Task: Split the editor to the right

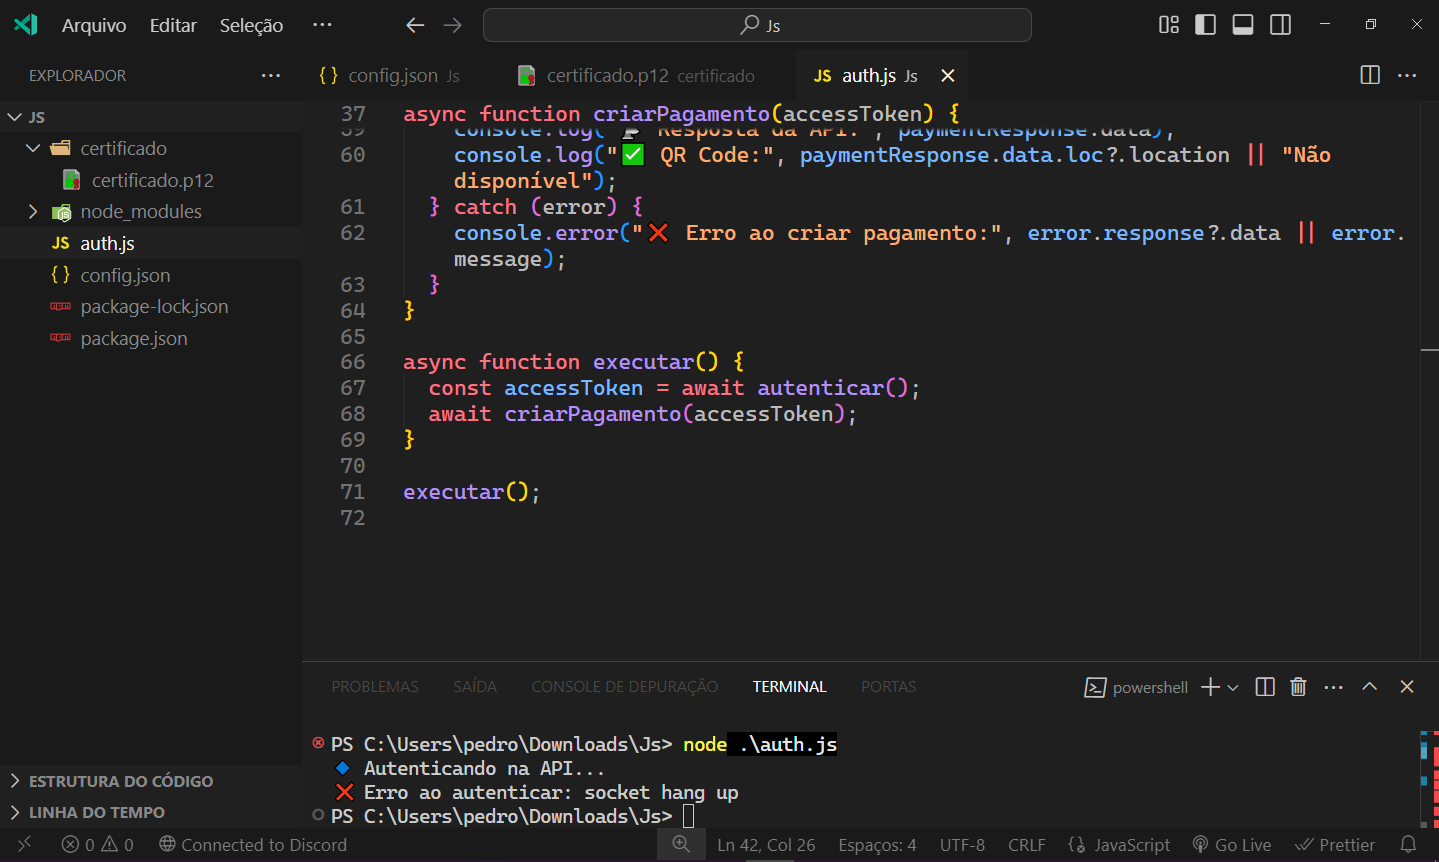Action: (x=1370, y=76)
